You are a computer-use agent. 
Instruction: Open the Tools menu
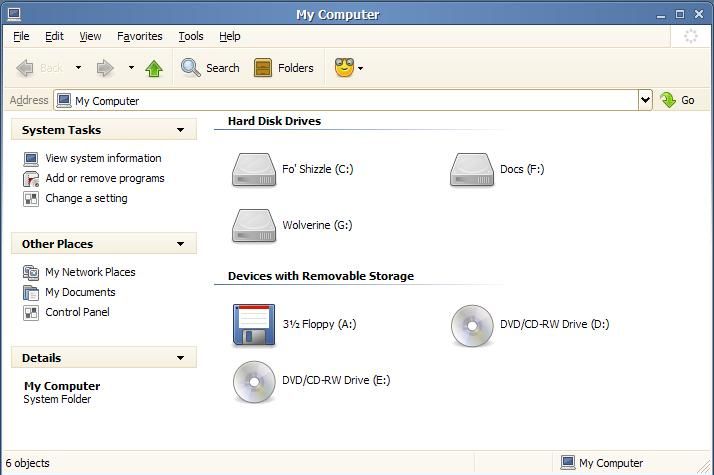tap(191, 36)
